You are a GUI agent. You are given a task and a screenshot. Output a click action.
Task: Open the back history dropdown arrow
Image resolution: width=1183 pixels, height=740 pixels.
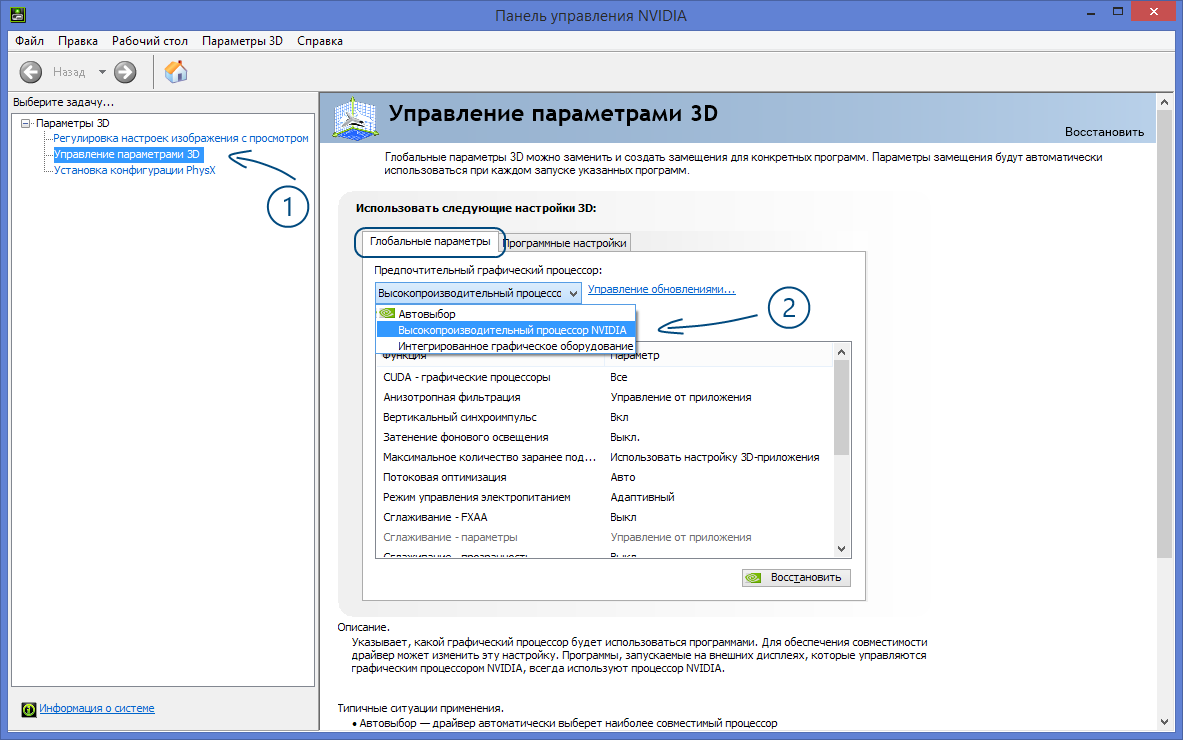click(x=102, y=72)
